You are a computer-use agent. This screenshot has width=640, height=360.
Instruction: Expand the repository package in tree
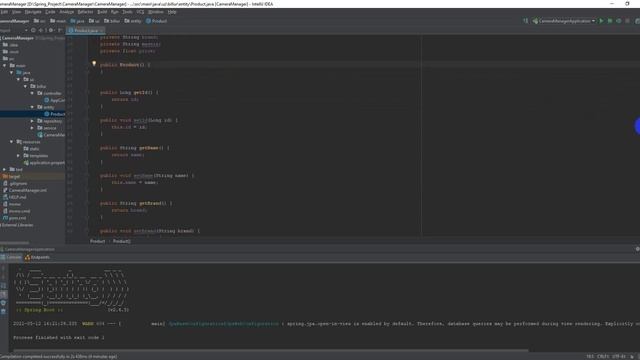click(32, 121)
